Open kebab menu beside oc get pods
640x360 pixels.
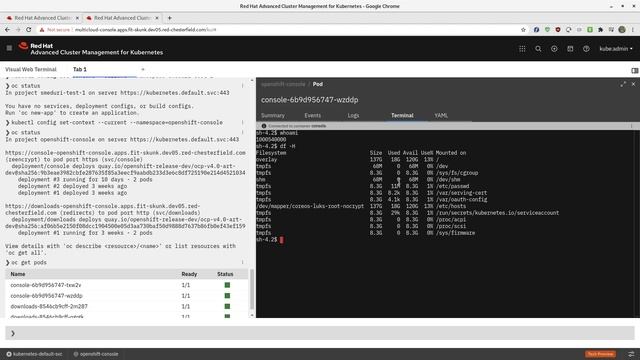click(x=242, y=262)
